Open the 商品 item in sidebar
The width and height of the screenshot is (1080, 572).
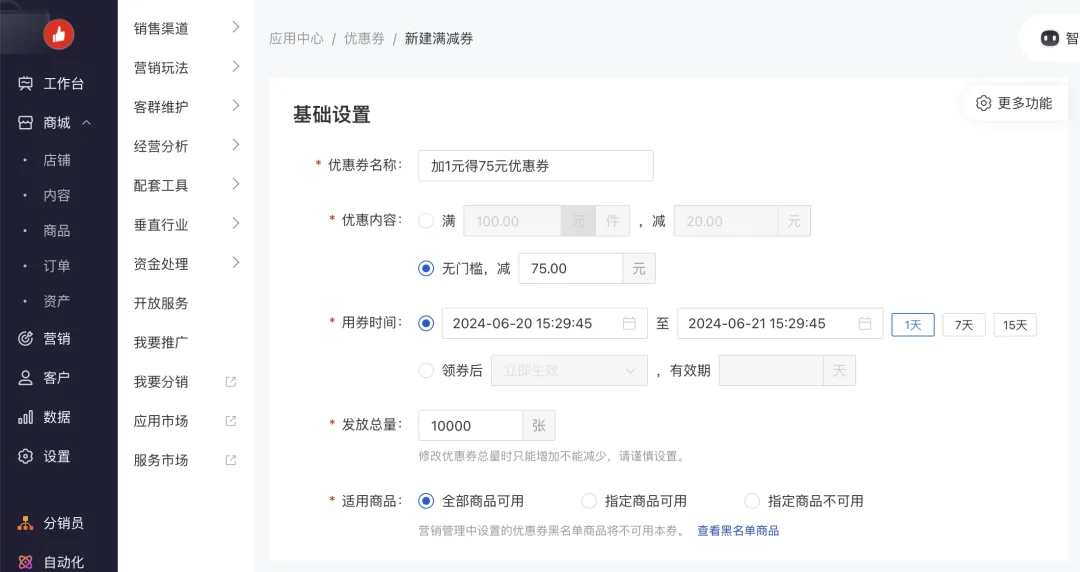point(57,230)
